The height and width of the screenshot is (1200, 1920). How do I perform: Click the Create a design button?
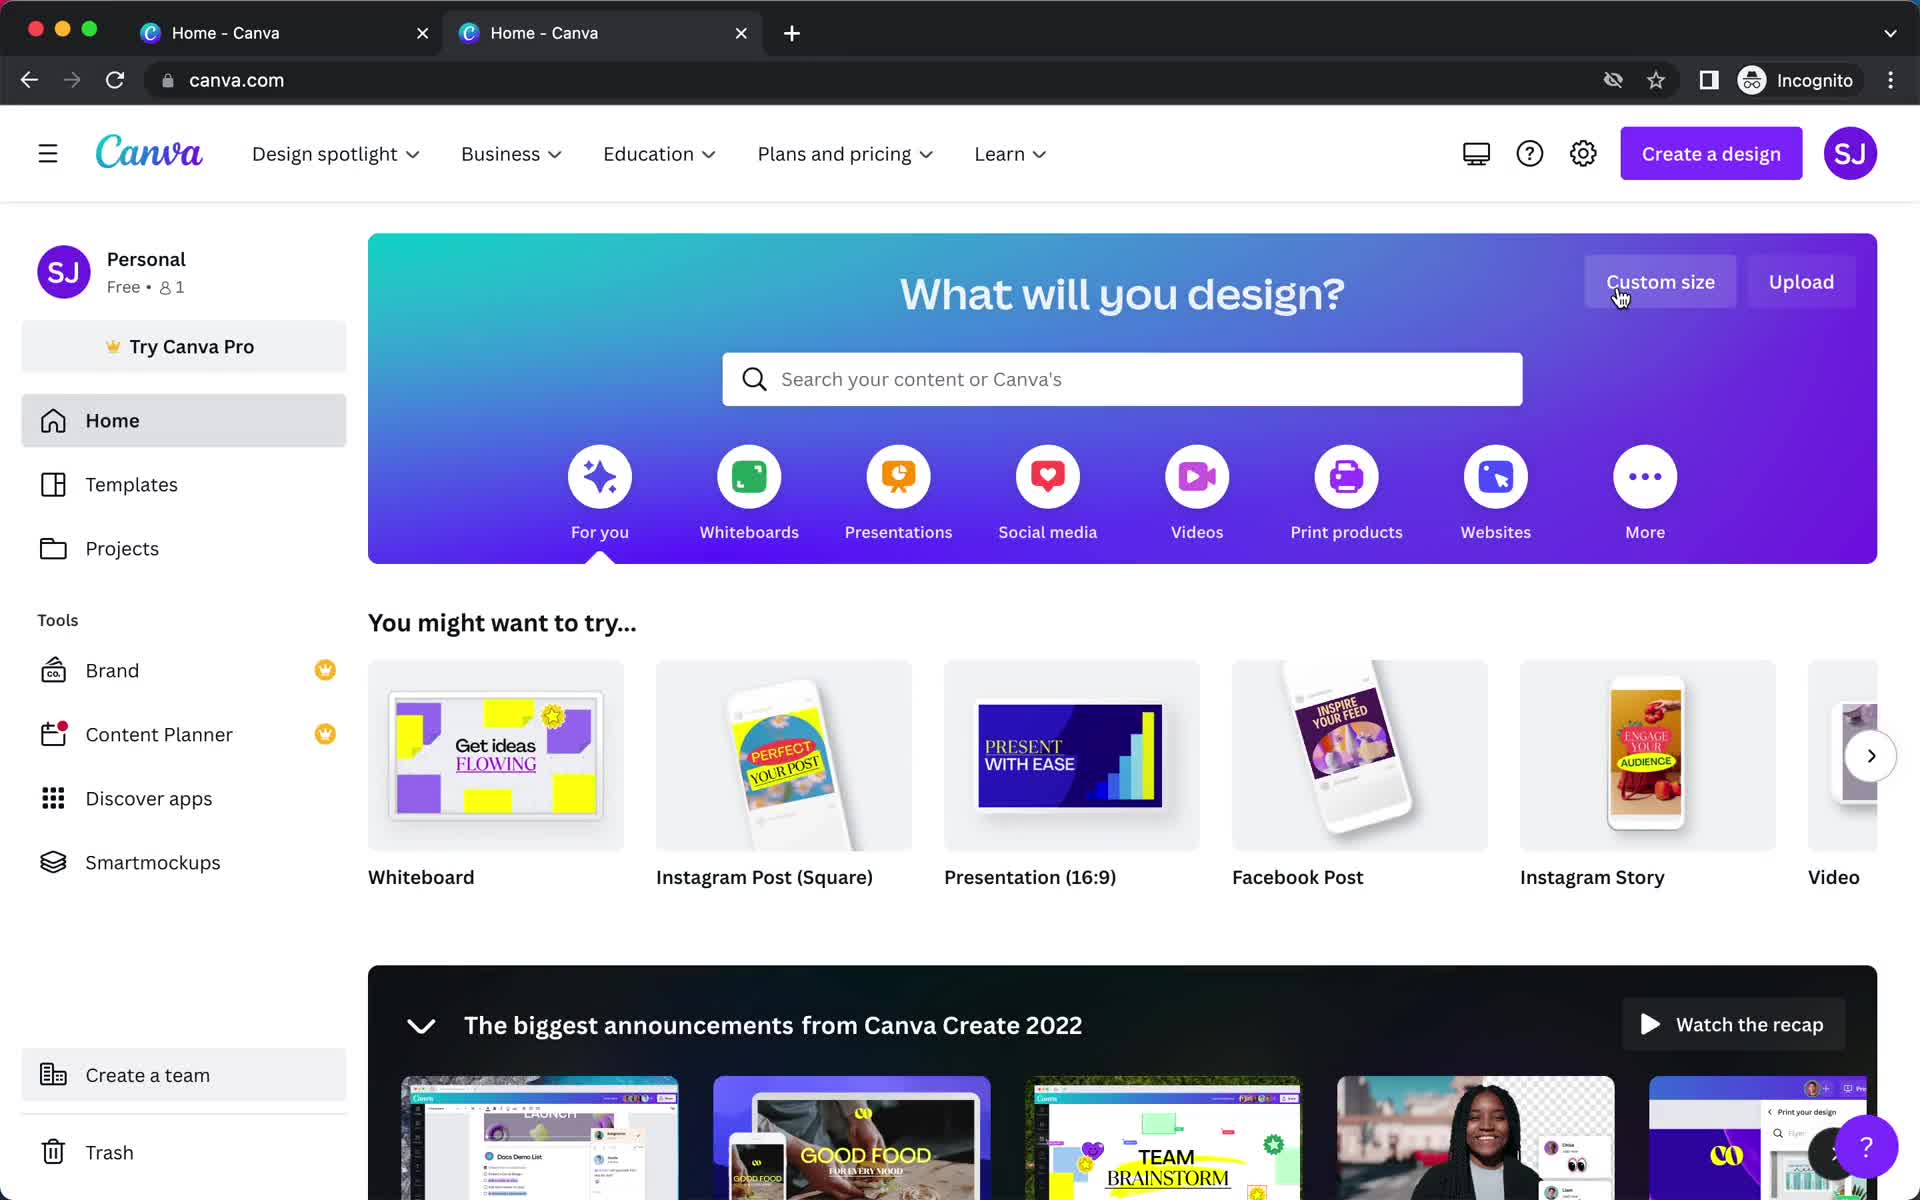pos(1711,154)
